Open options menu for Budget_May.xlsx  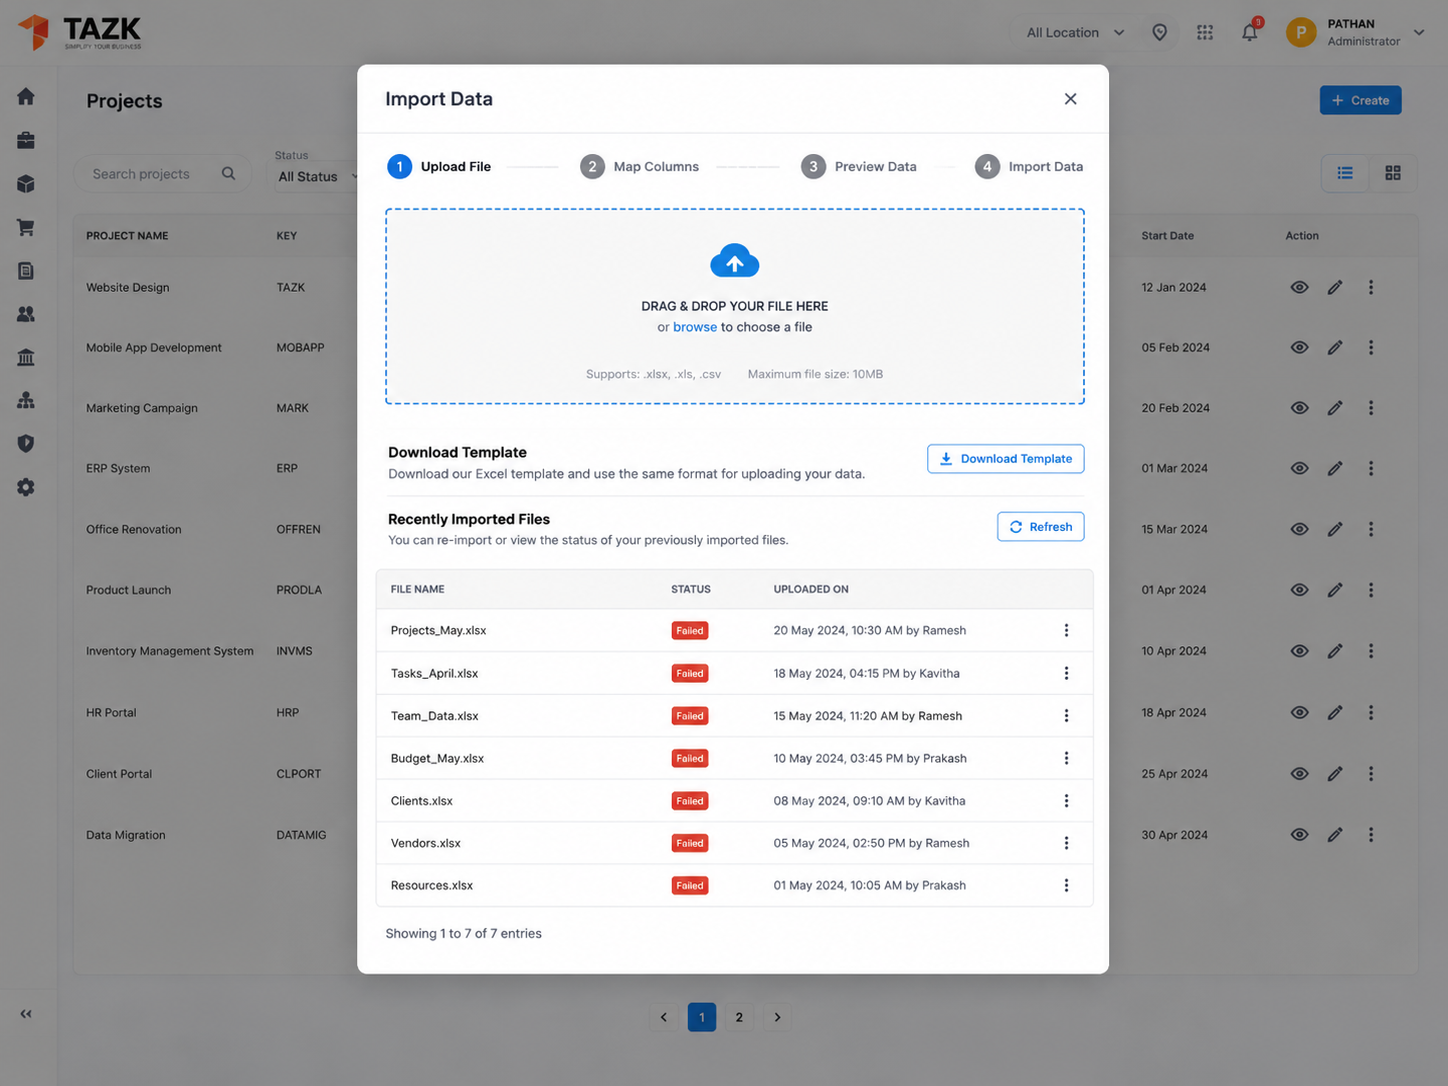(x=1066, y=759)
